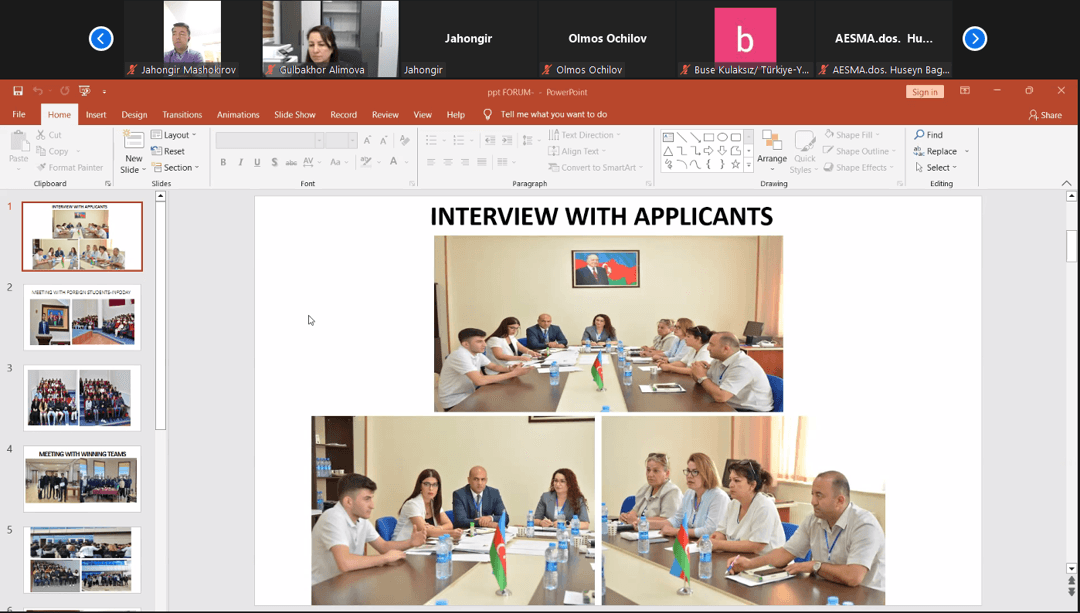The height and width of the screenshot is (613, 1080).
Task: Switch to the Transitions tab
Action: (x=182, y=114)
